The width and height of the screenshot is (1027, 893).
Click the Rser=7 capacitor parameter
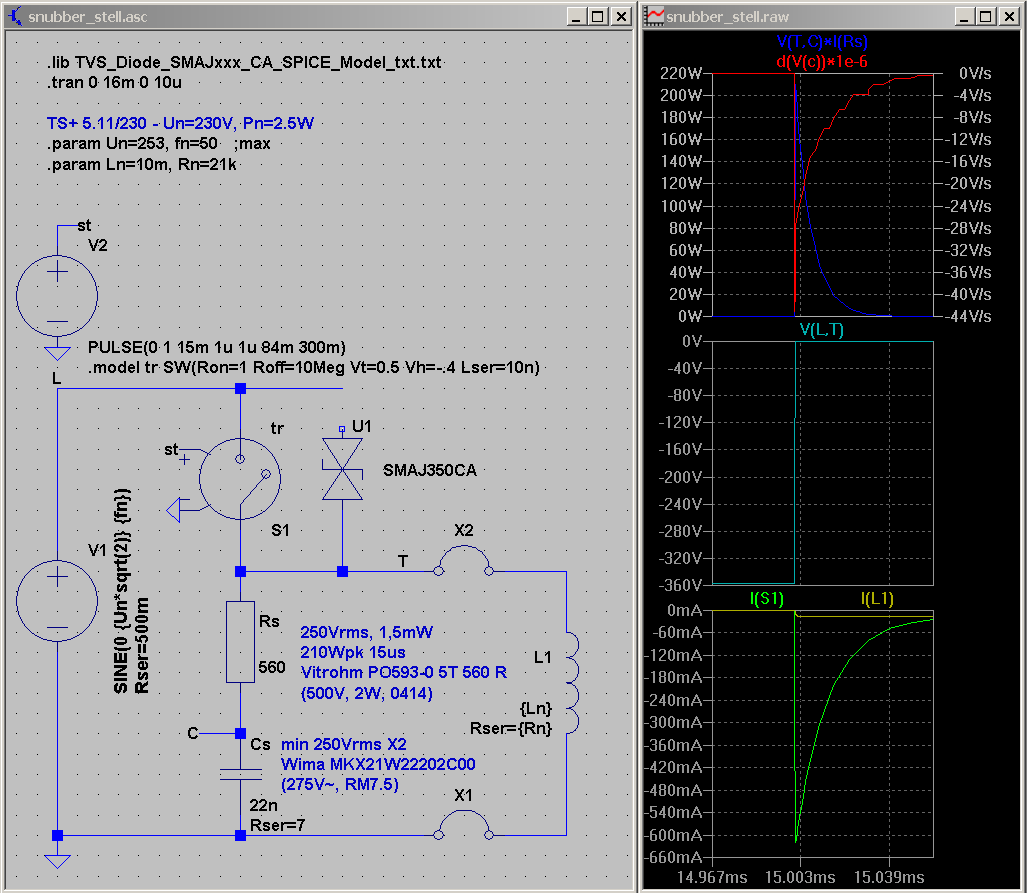click(x=277, y=826)
